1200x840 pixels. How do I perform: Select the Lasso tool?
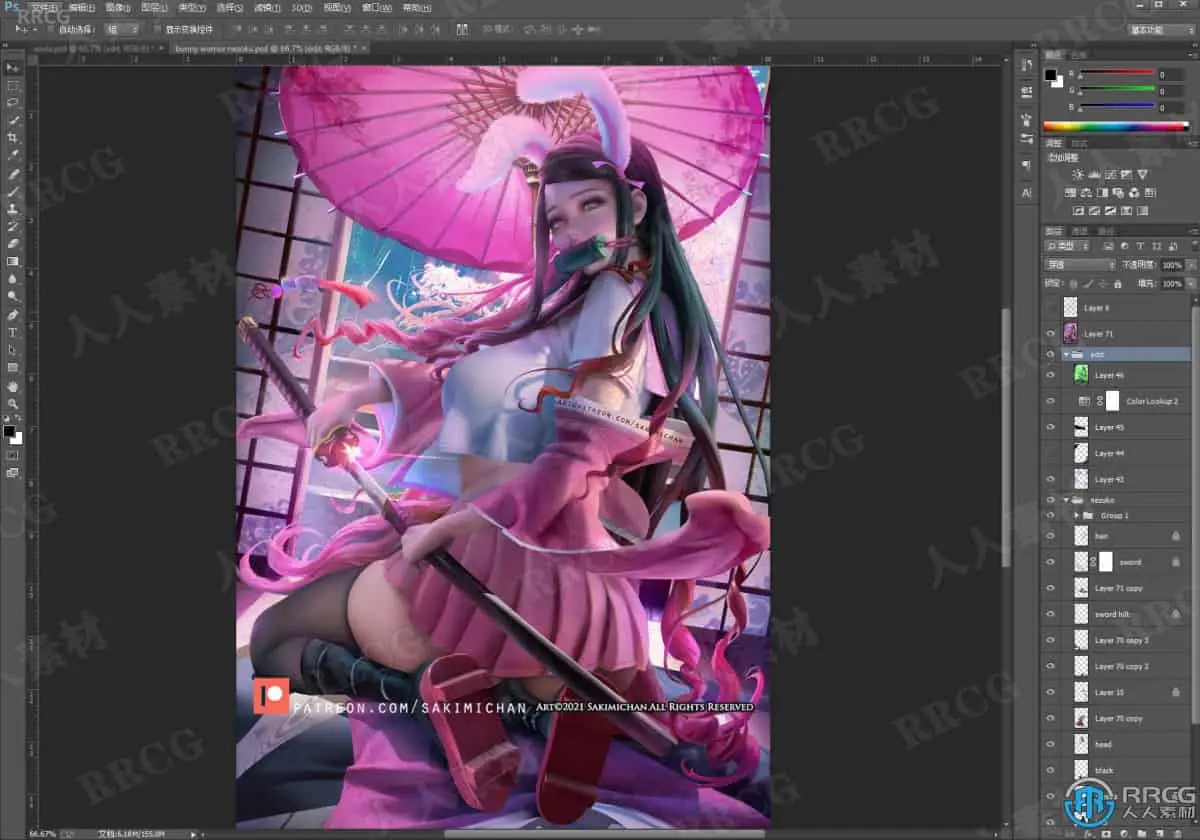(x=13, y=102)
